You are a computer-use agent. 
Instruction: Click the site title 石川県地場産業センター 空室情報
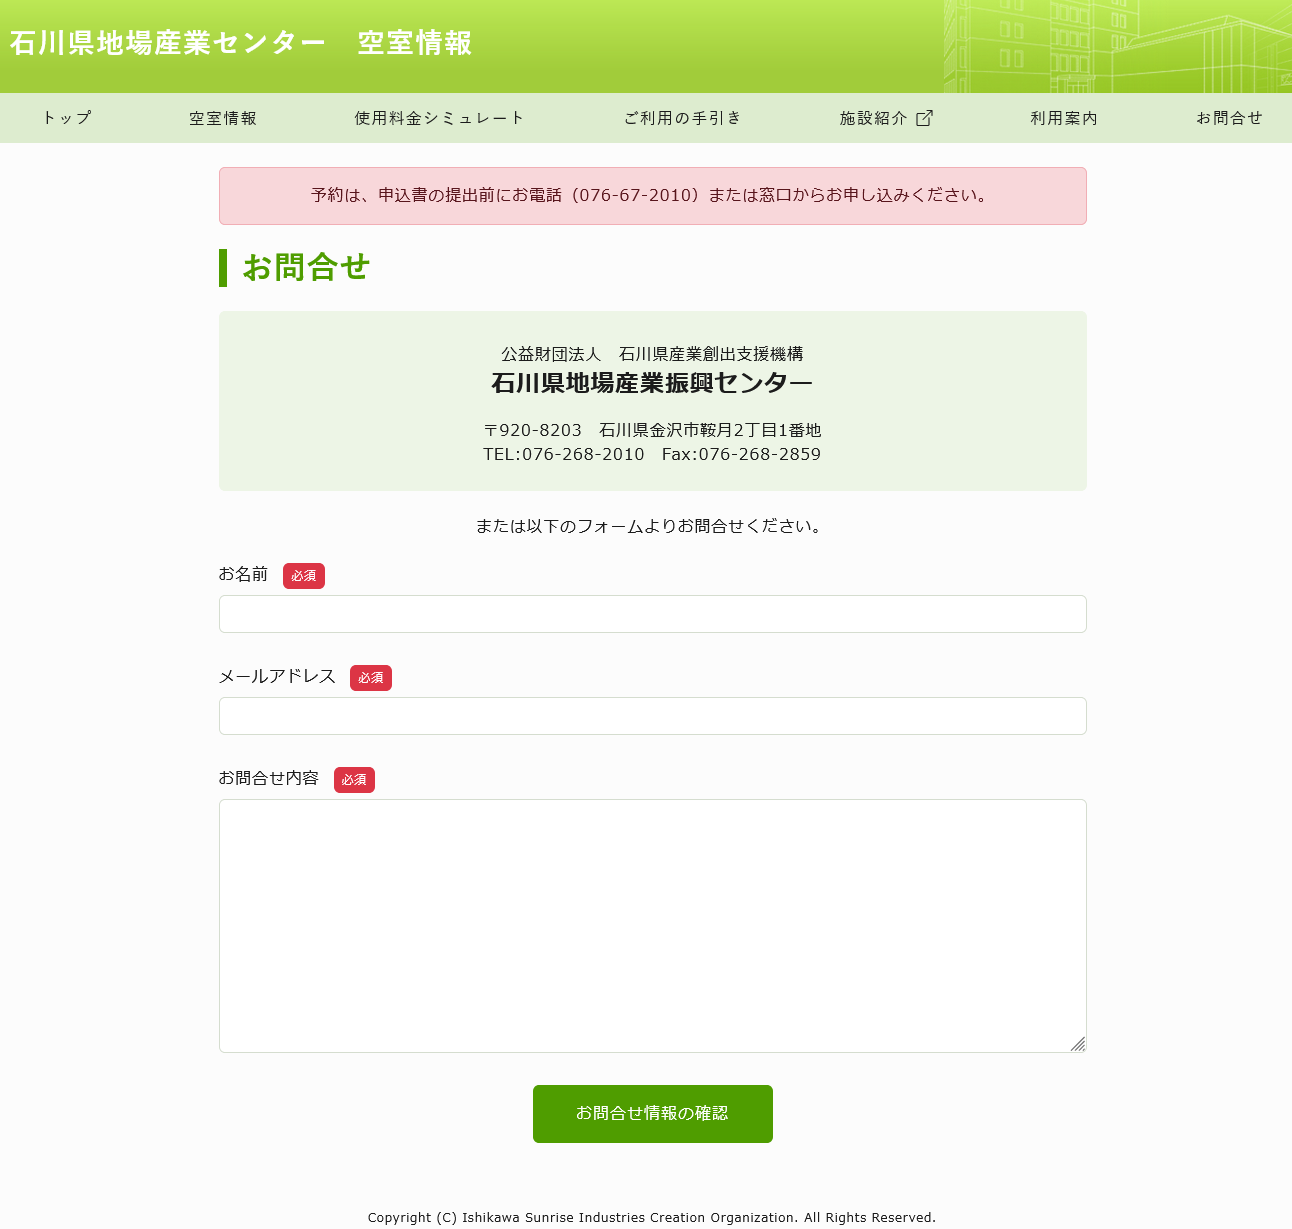click(241, 43)
